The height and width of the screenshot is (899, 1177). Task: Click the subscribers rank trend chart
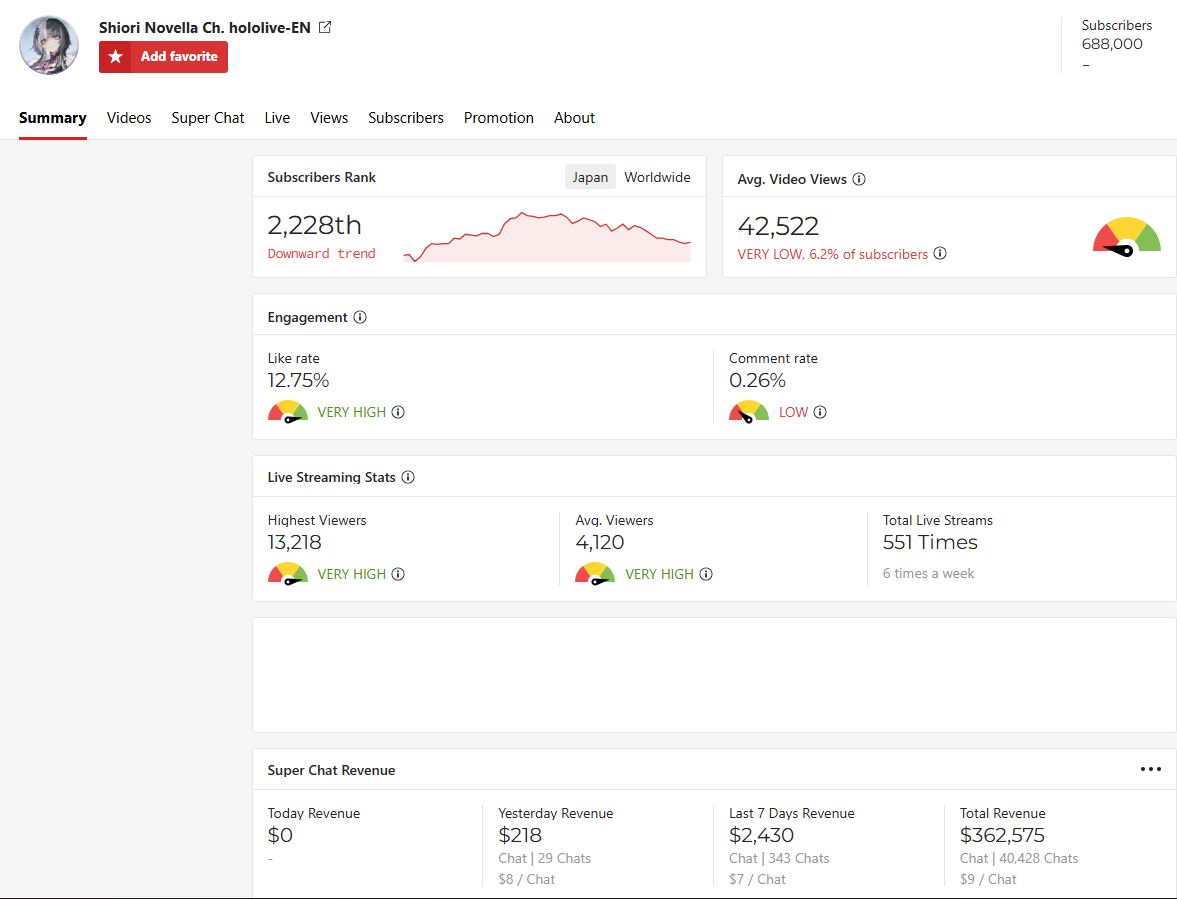[546, 237]
